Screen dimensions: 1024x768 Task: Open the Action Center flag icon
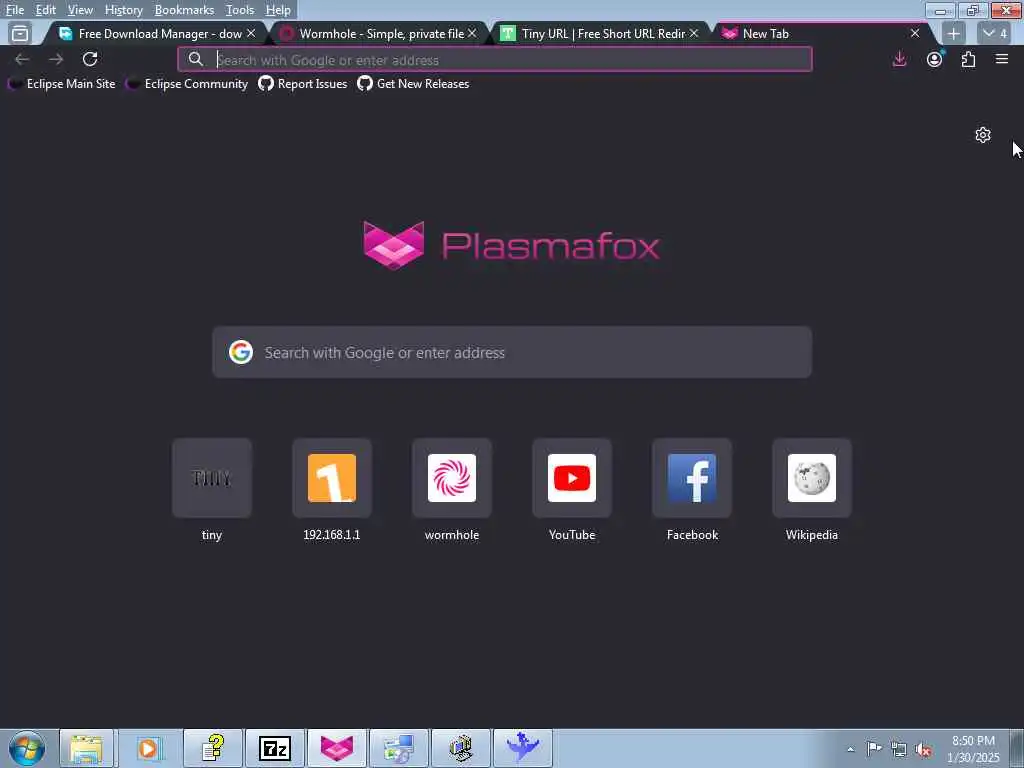[874, 749]
